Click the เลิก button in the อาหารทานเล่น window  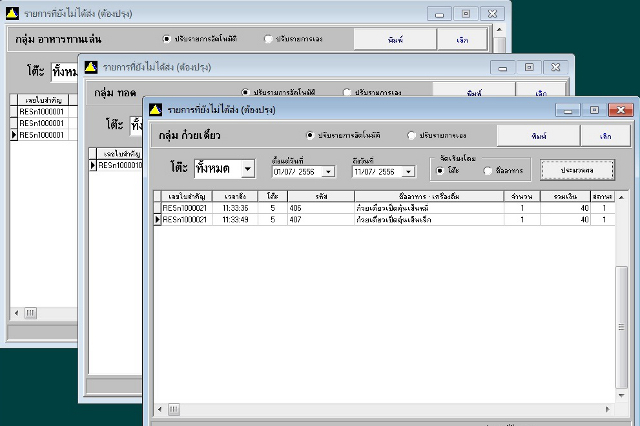462,40
